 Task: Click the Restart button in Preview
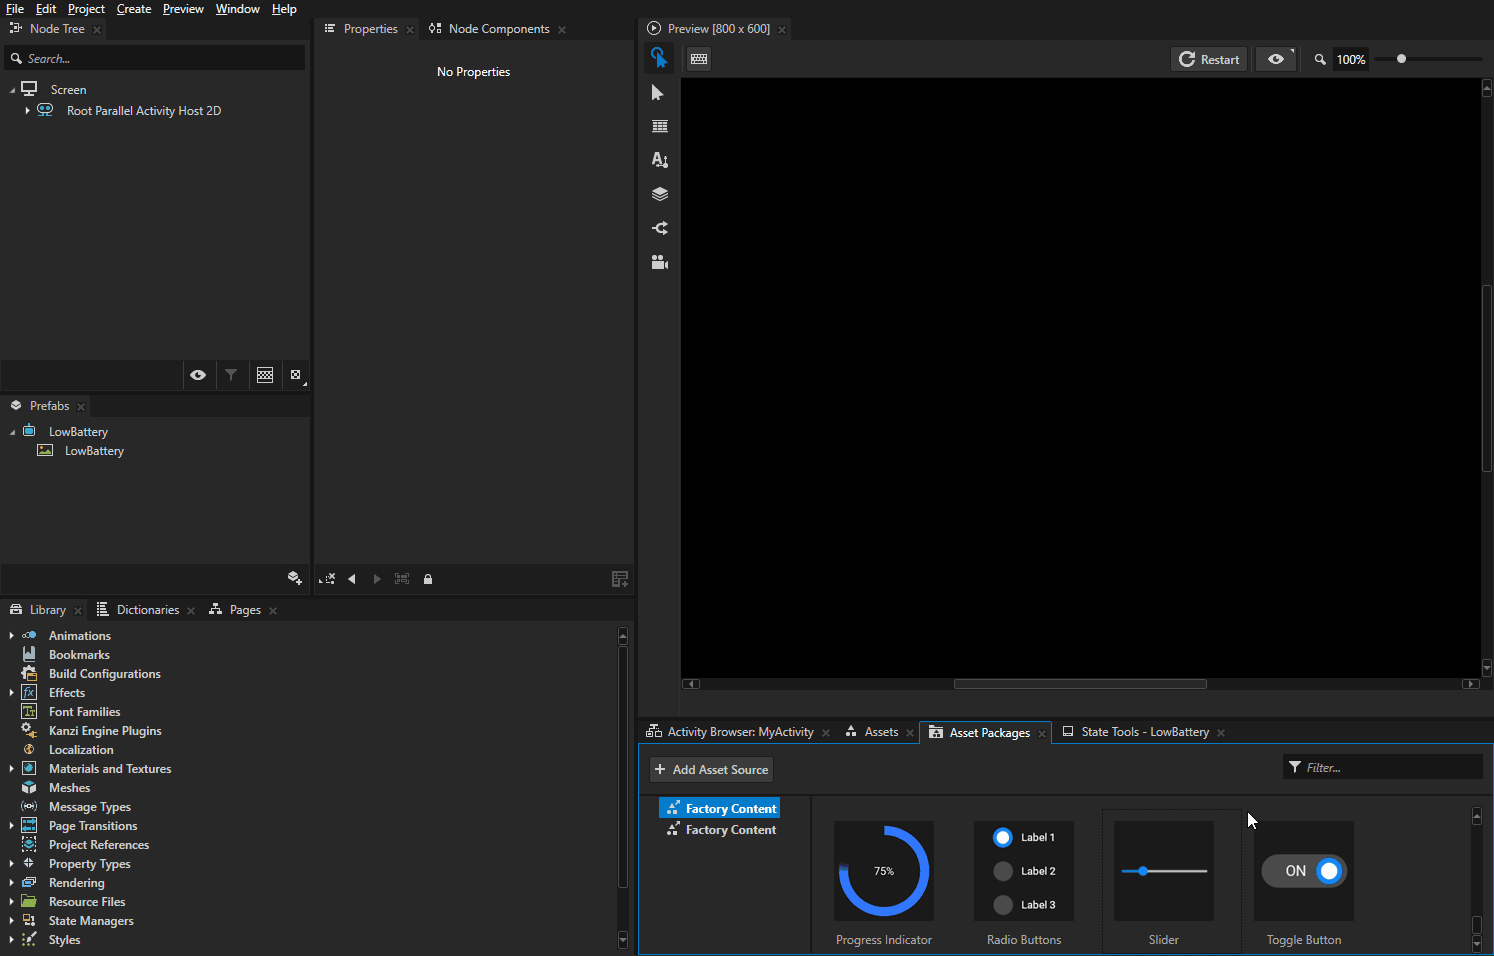click(x=1209, y=59)
